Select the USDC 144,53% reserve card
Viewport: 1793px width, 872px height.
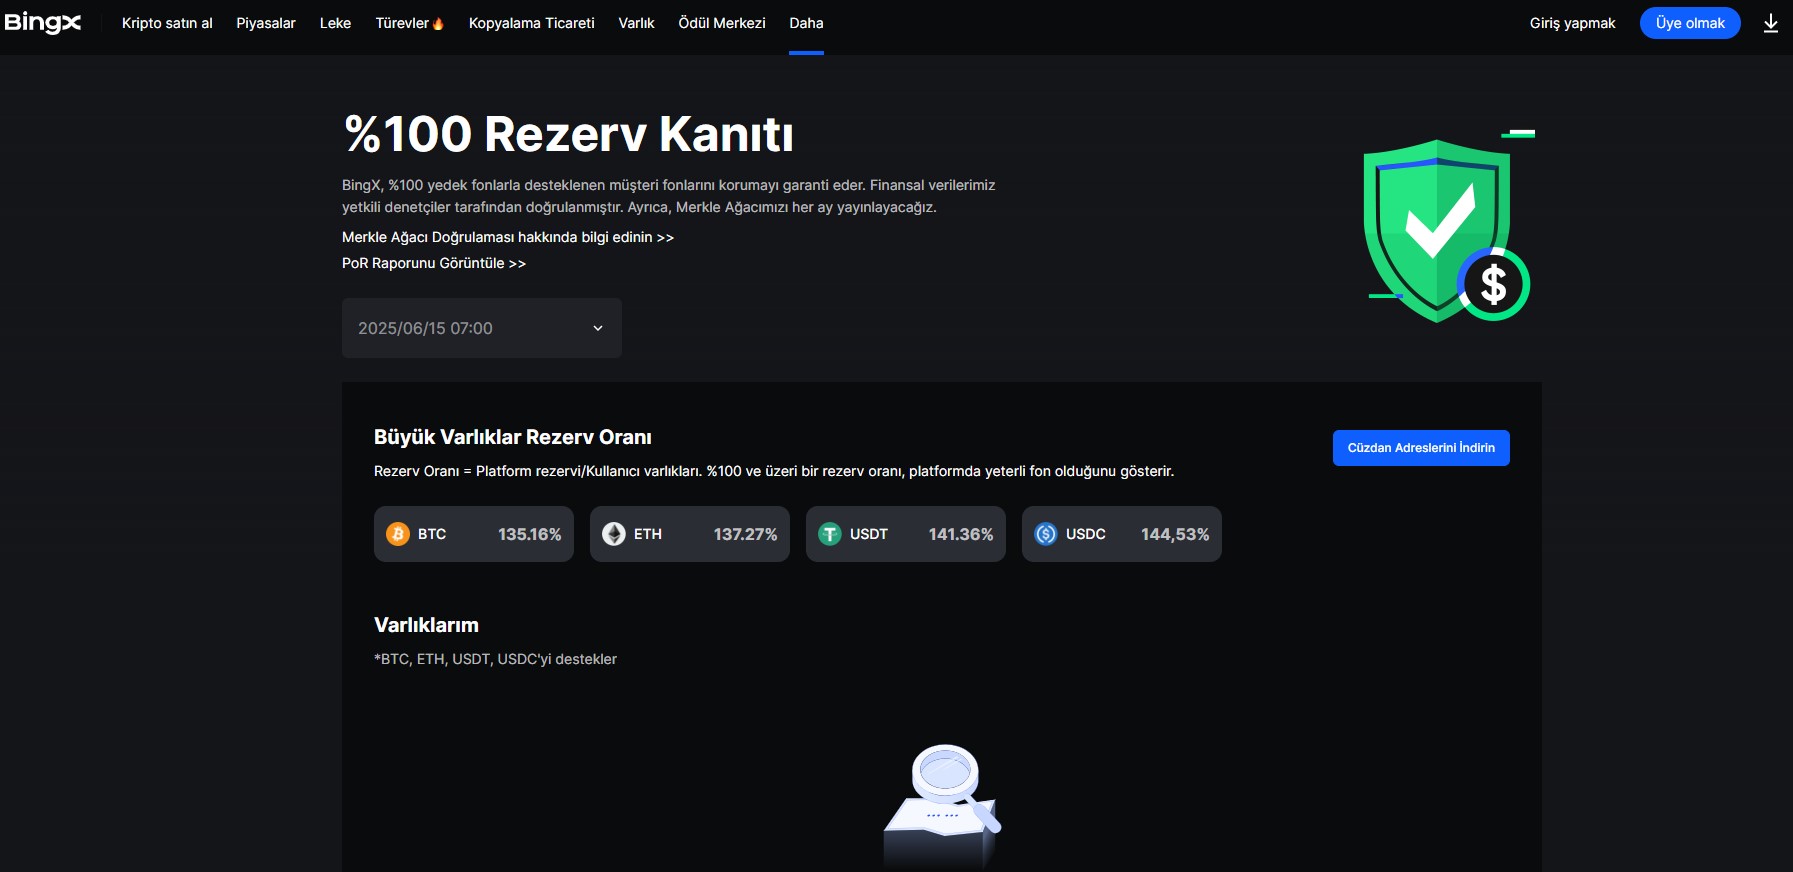pyautogui.click(x=1122, y=534)
